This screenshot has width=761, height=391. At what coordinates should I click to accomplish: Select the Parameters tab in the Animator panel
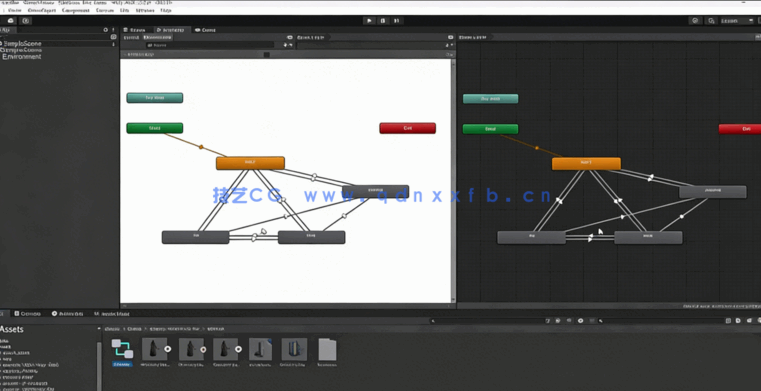[x=158, y=37]
